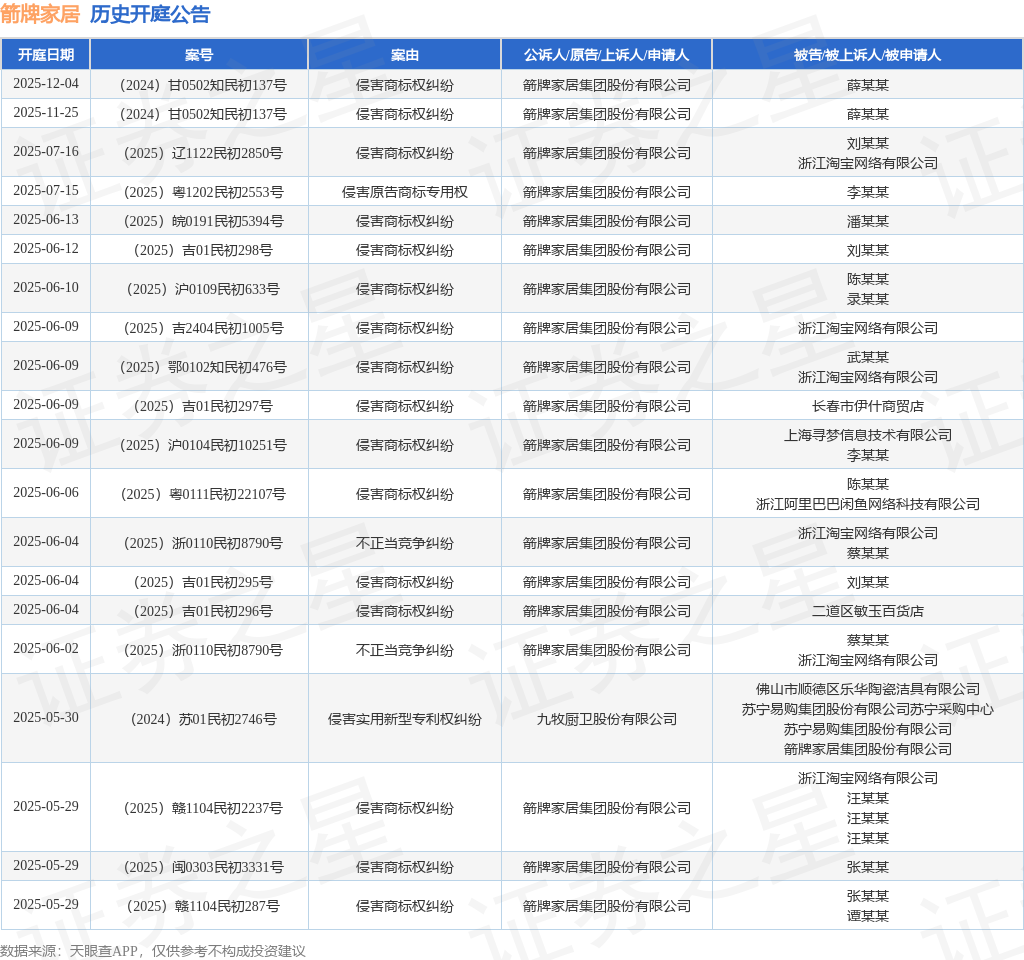Click 不正当竞争纠纷 in the 2025-06-02 row
1024x960 pixels.
click(404, 650)
